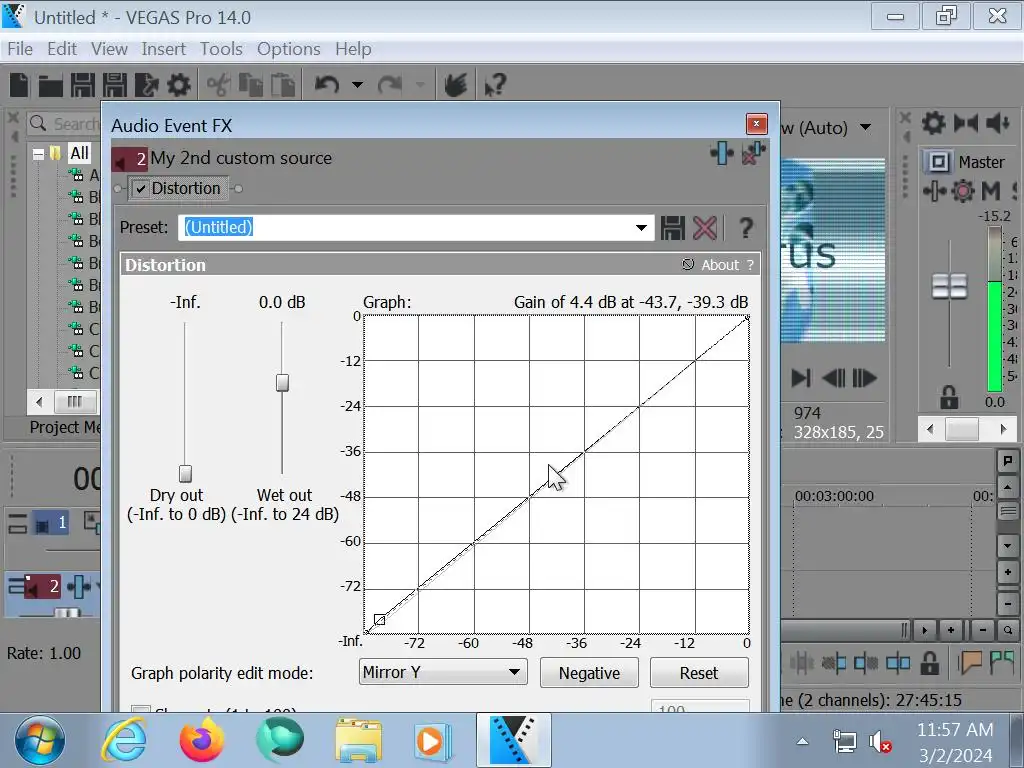Toggle the Distortion plug-in checkbox
1024x768 pixels.
141,189
